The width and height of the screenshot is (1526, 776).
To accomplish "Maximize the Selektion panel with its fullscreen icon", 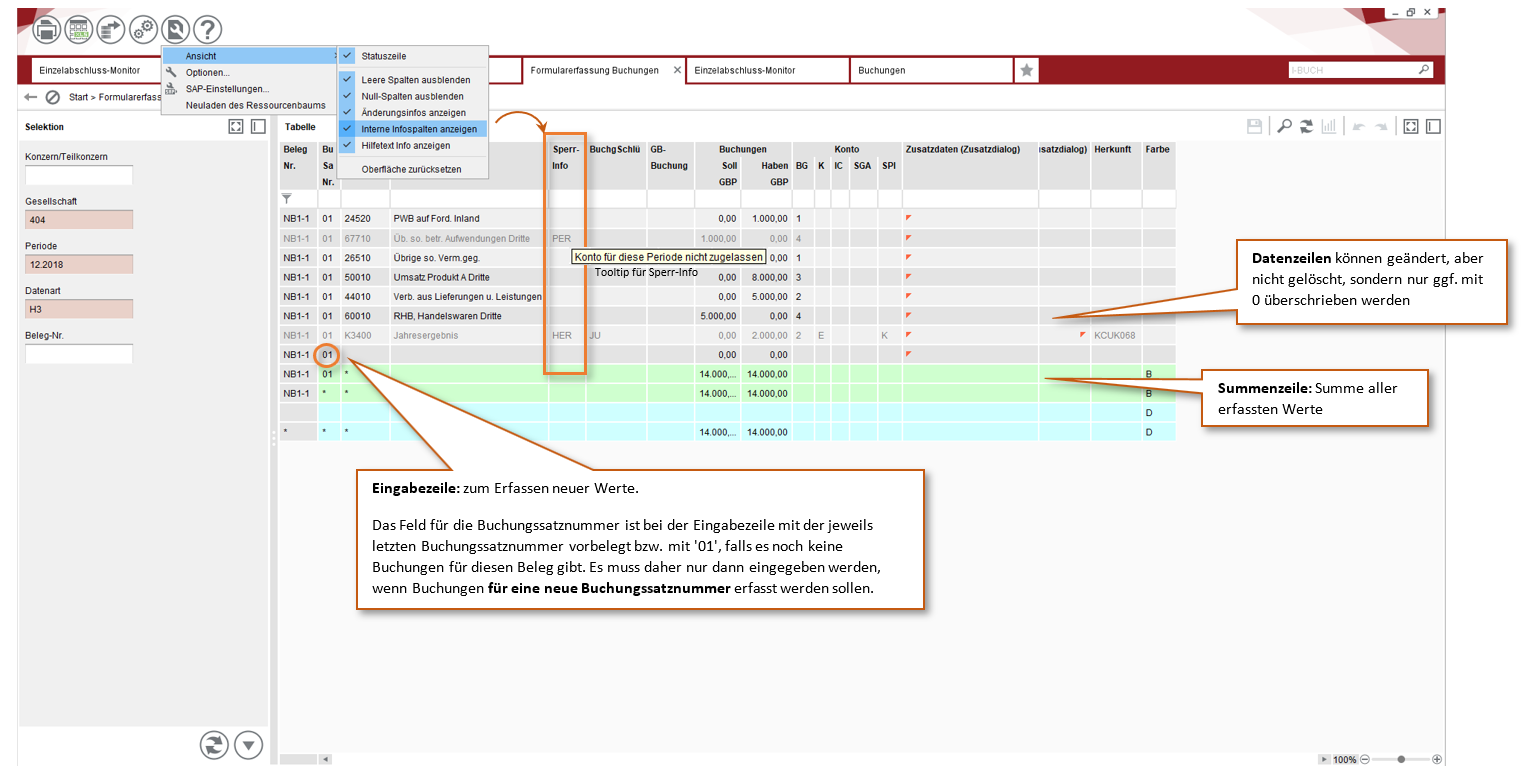I will (x=236, y=127).
